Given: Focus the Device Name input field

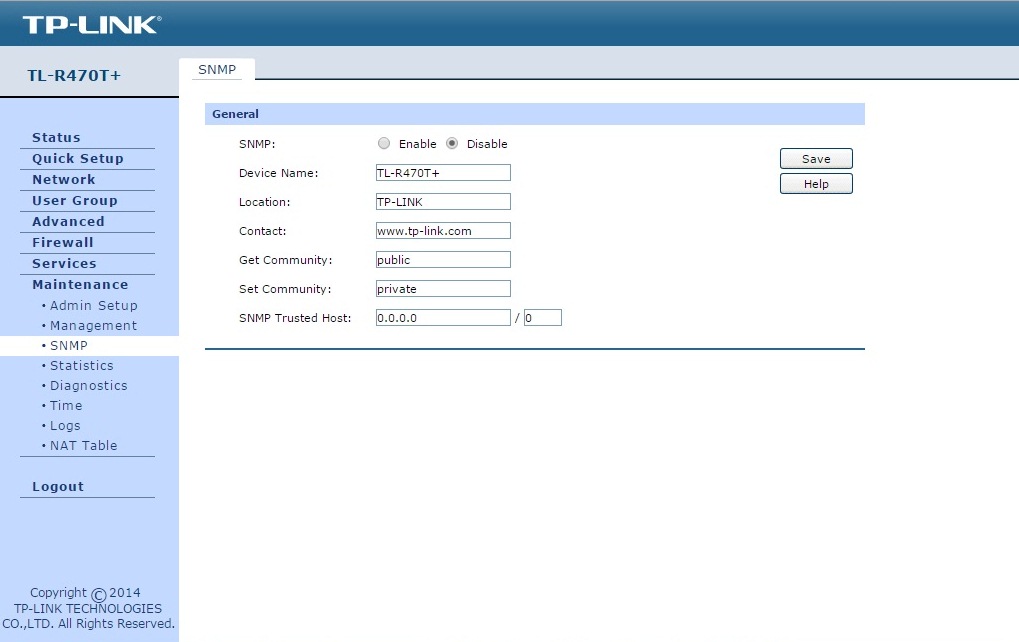Looking at the screenshot, I should 443,173.
